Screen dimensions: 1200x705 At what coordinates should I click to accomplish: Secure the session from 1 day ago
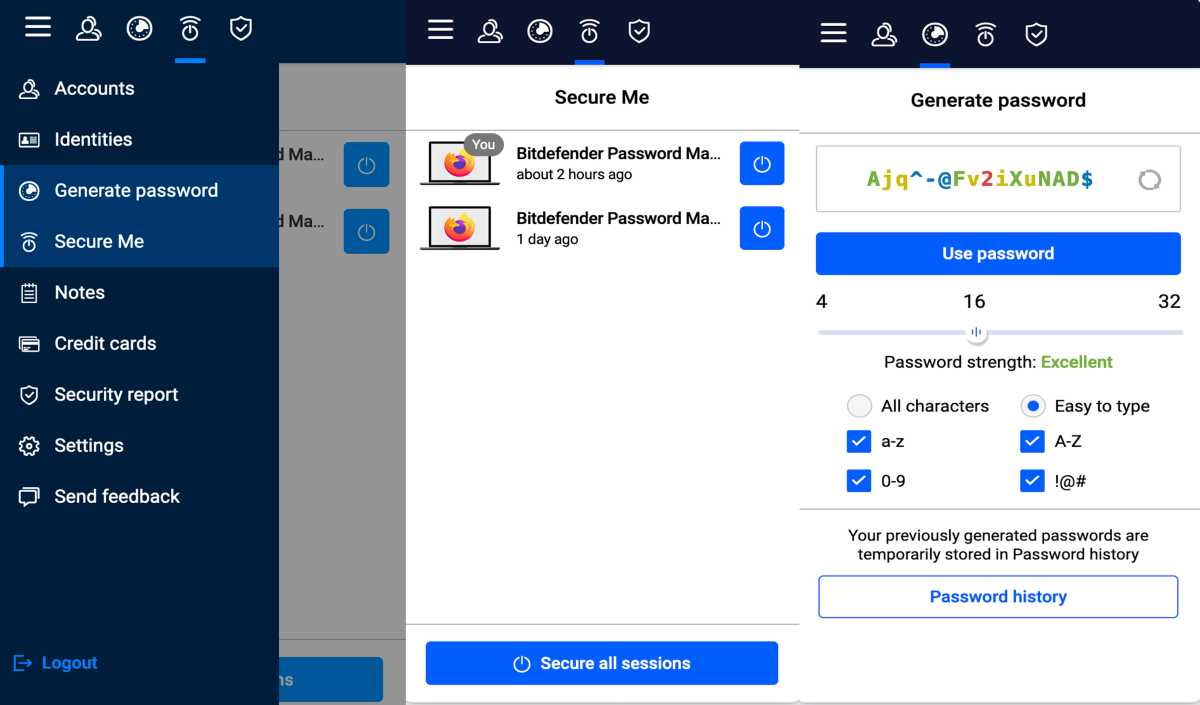[762, 228]
